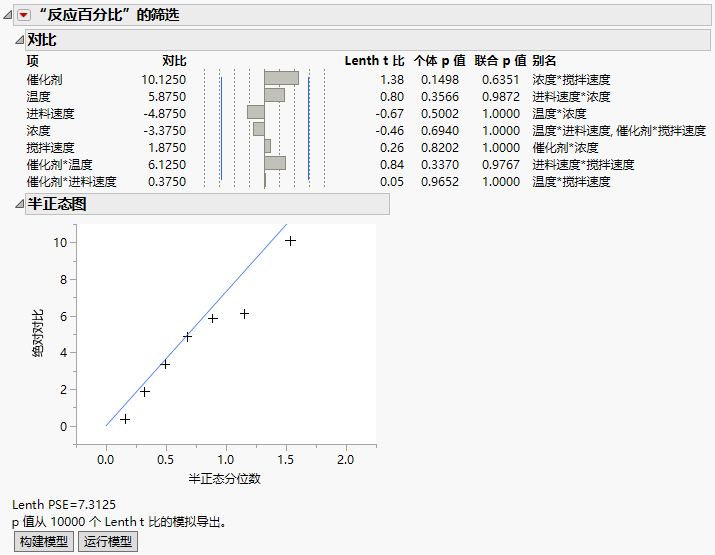Click the Lenth t ratio 1.38
The image size is (715, 555).
392,80
